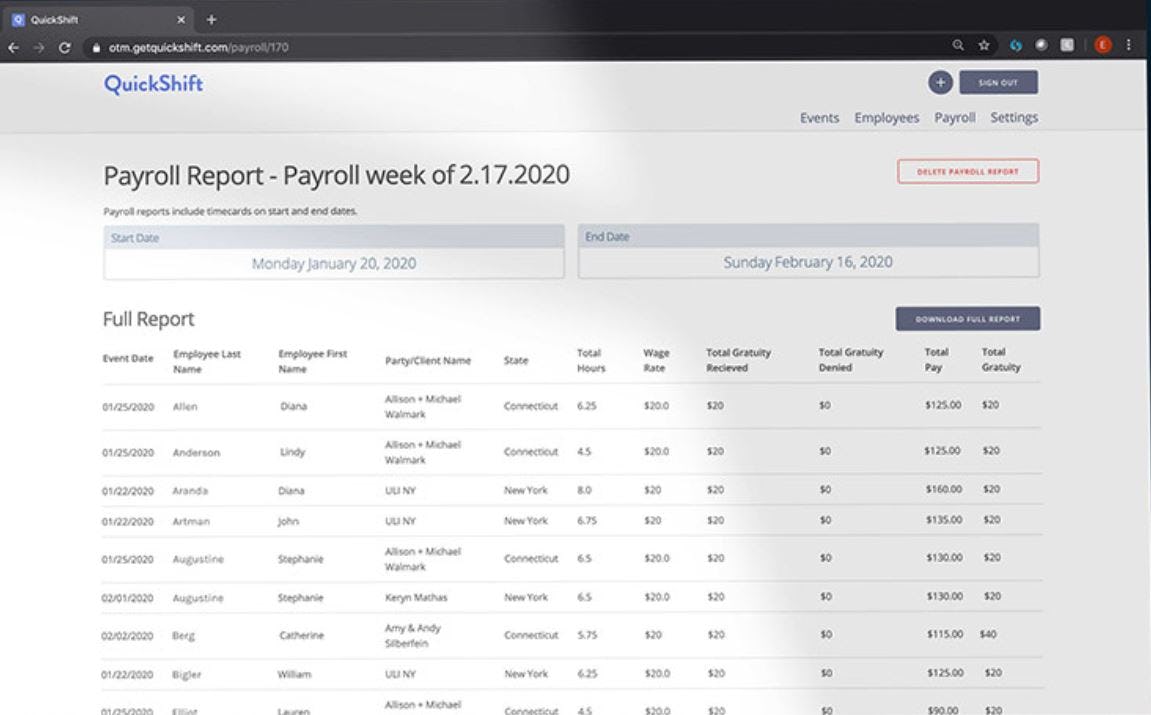Screen dimensions: 1151x715
Task: Click Download Full Report
Action: pyautogui.click(x=967, y=317)
